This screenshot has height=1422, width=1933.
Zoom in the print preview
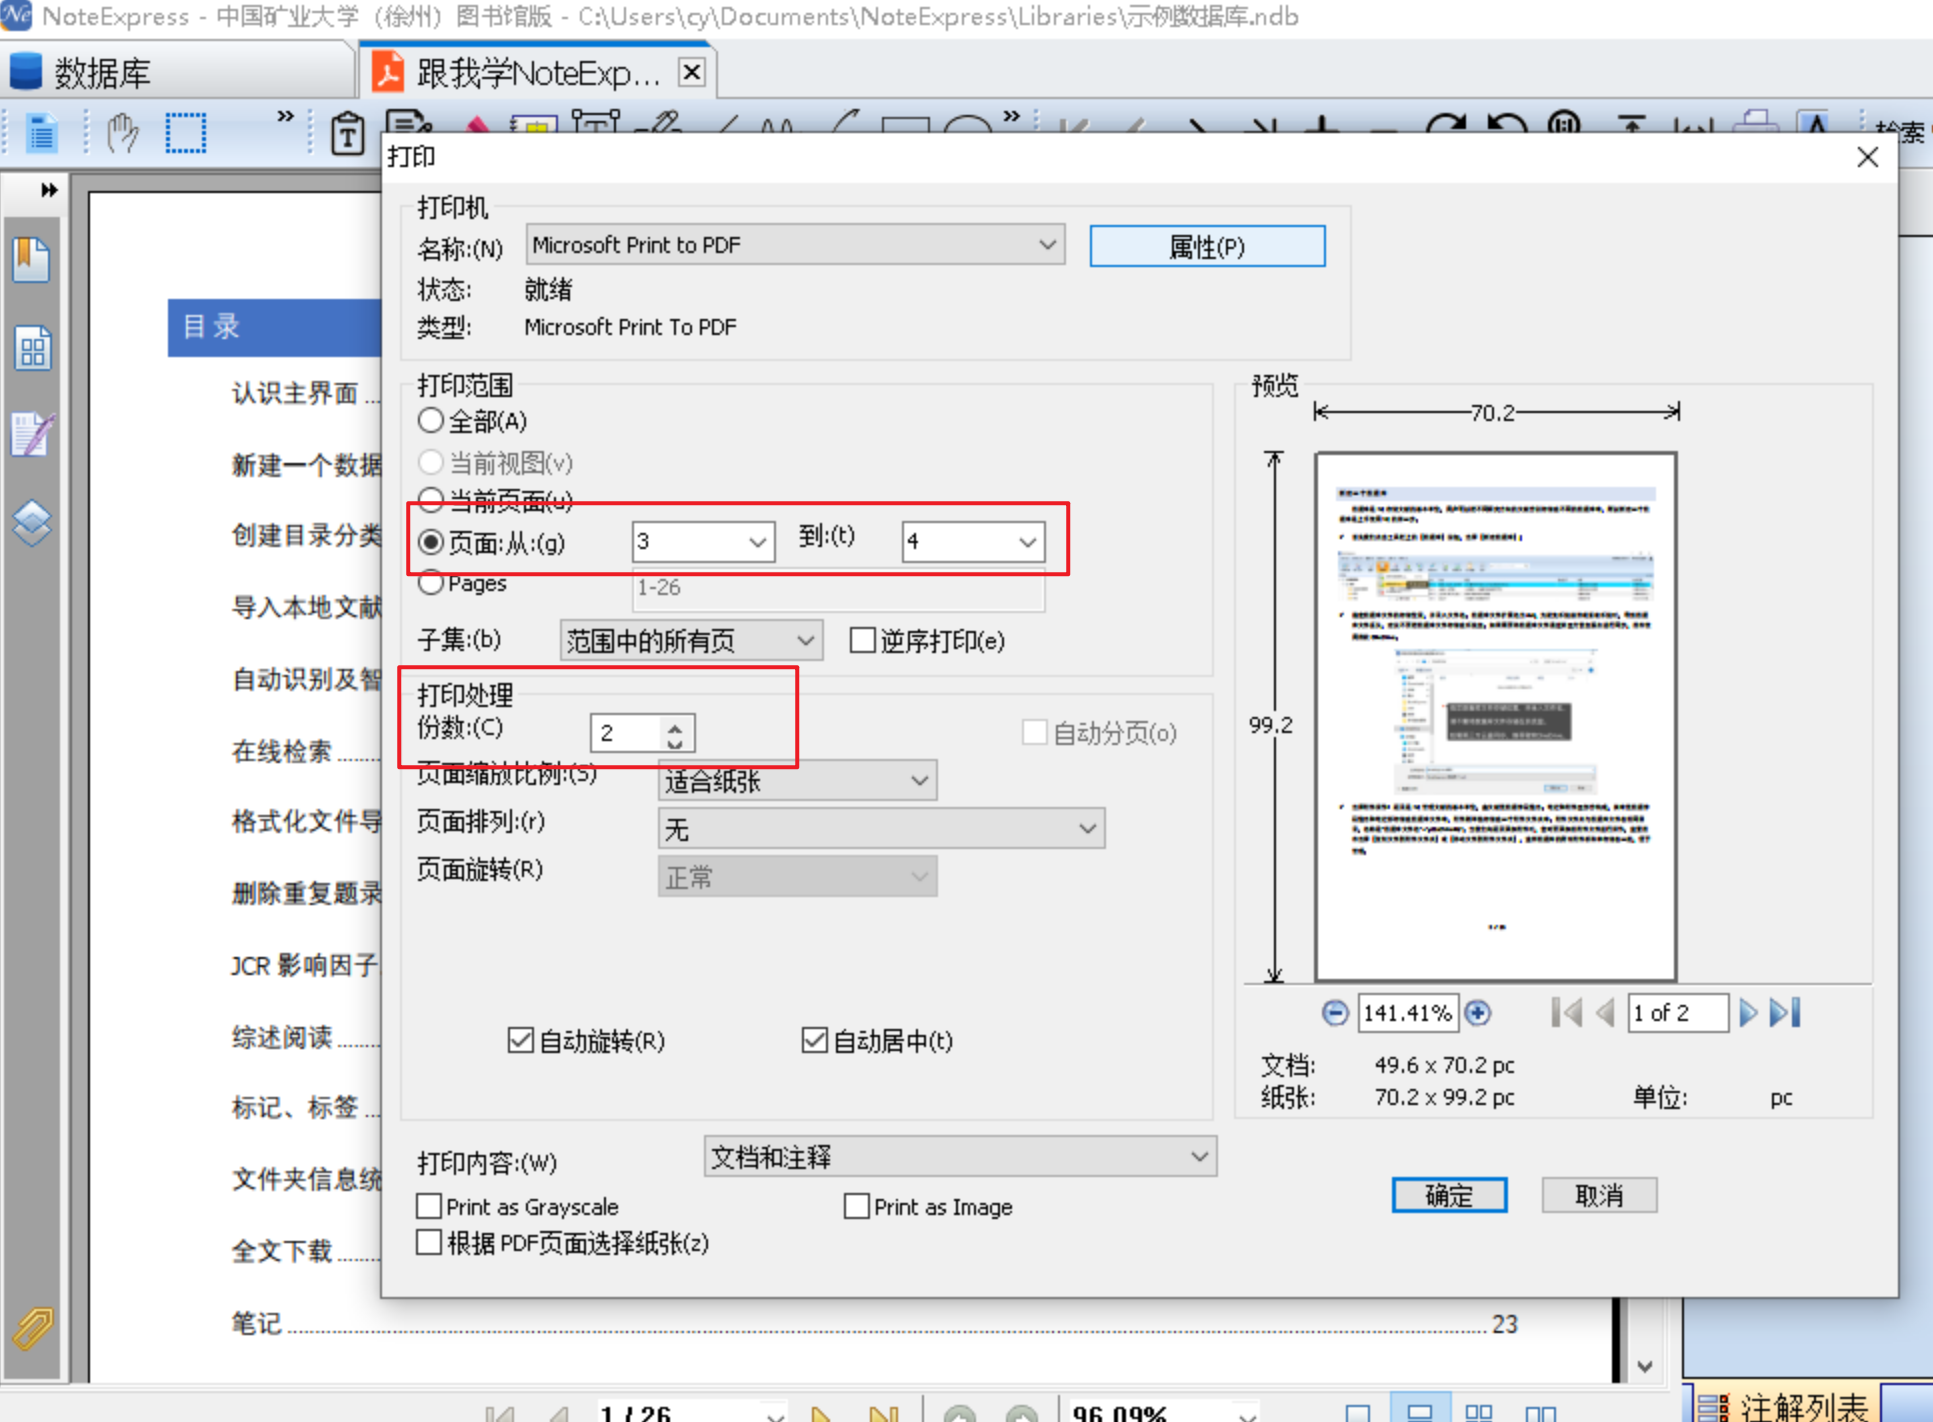1477,1013
